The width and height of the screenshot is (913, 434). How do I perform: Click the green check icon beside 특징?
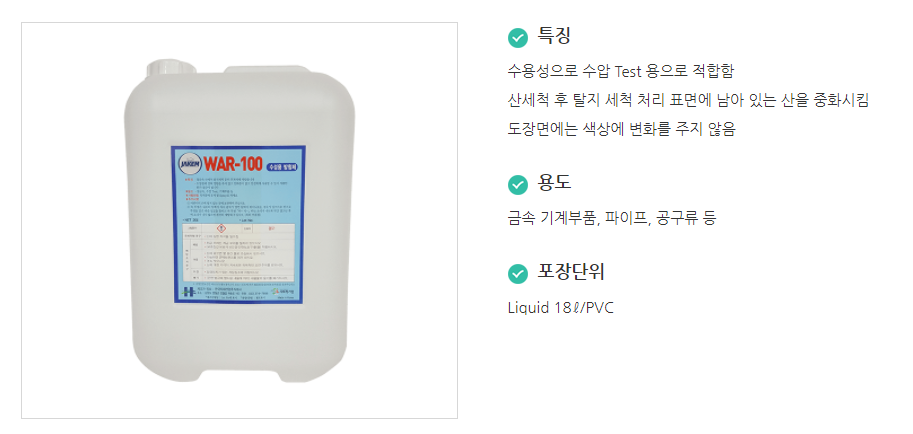point(518,38)
